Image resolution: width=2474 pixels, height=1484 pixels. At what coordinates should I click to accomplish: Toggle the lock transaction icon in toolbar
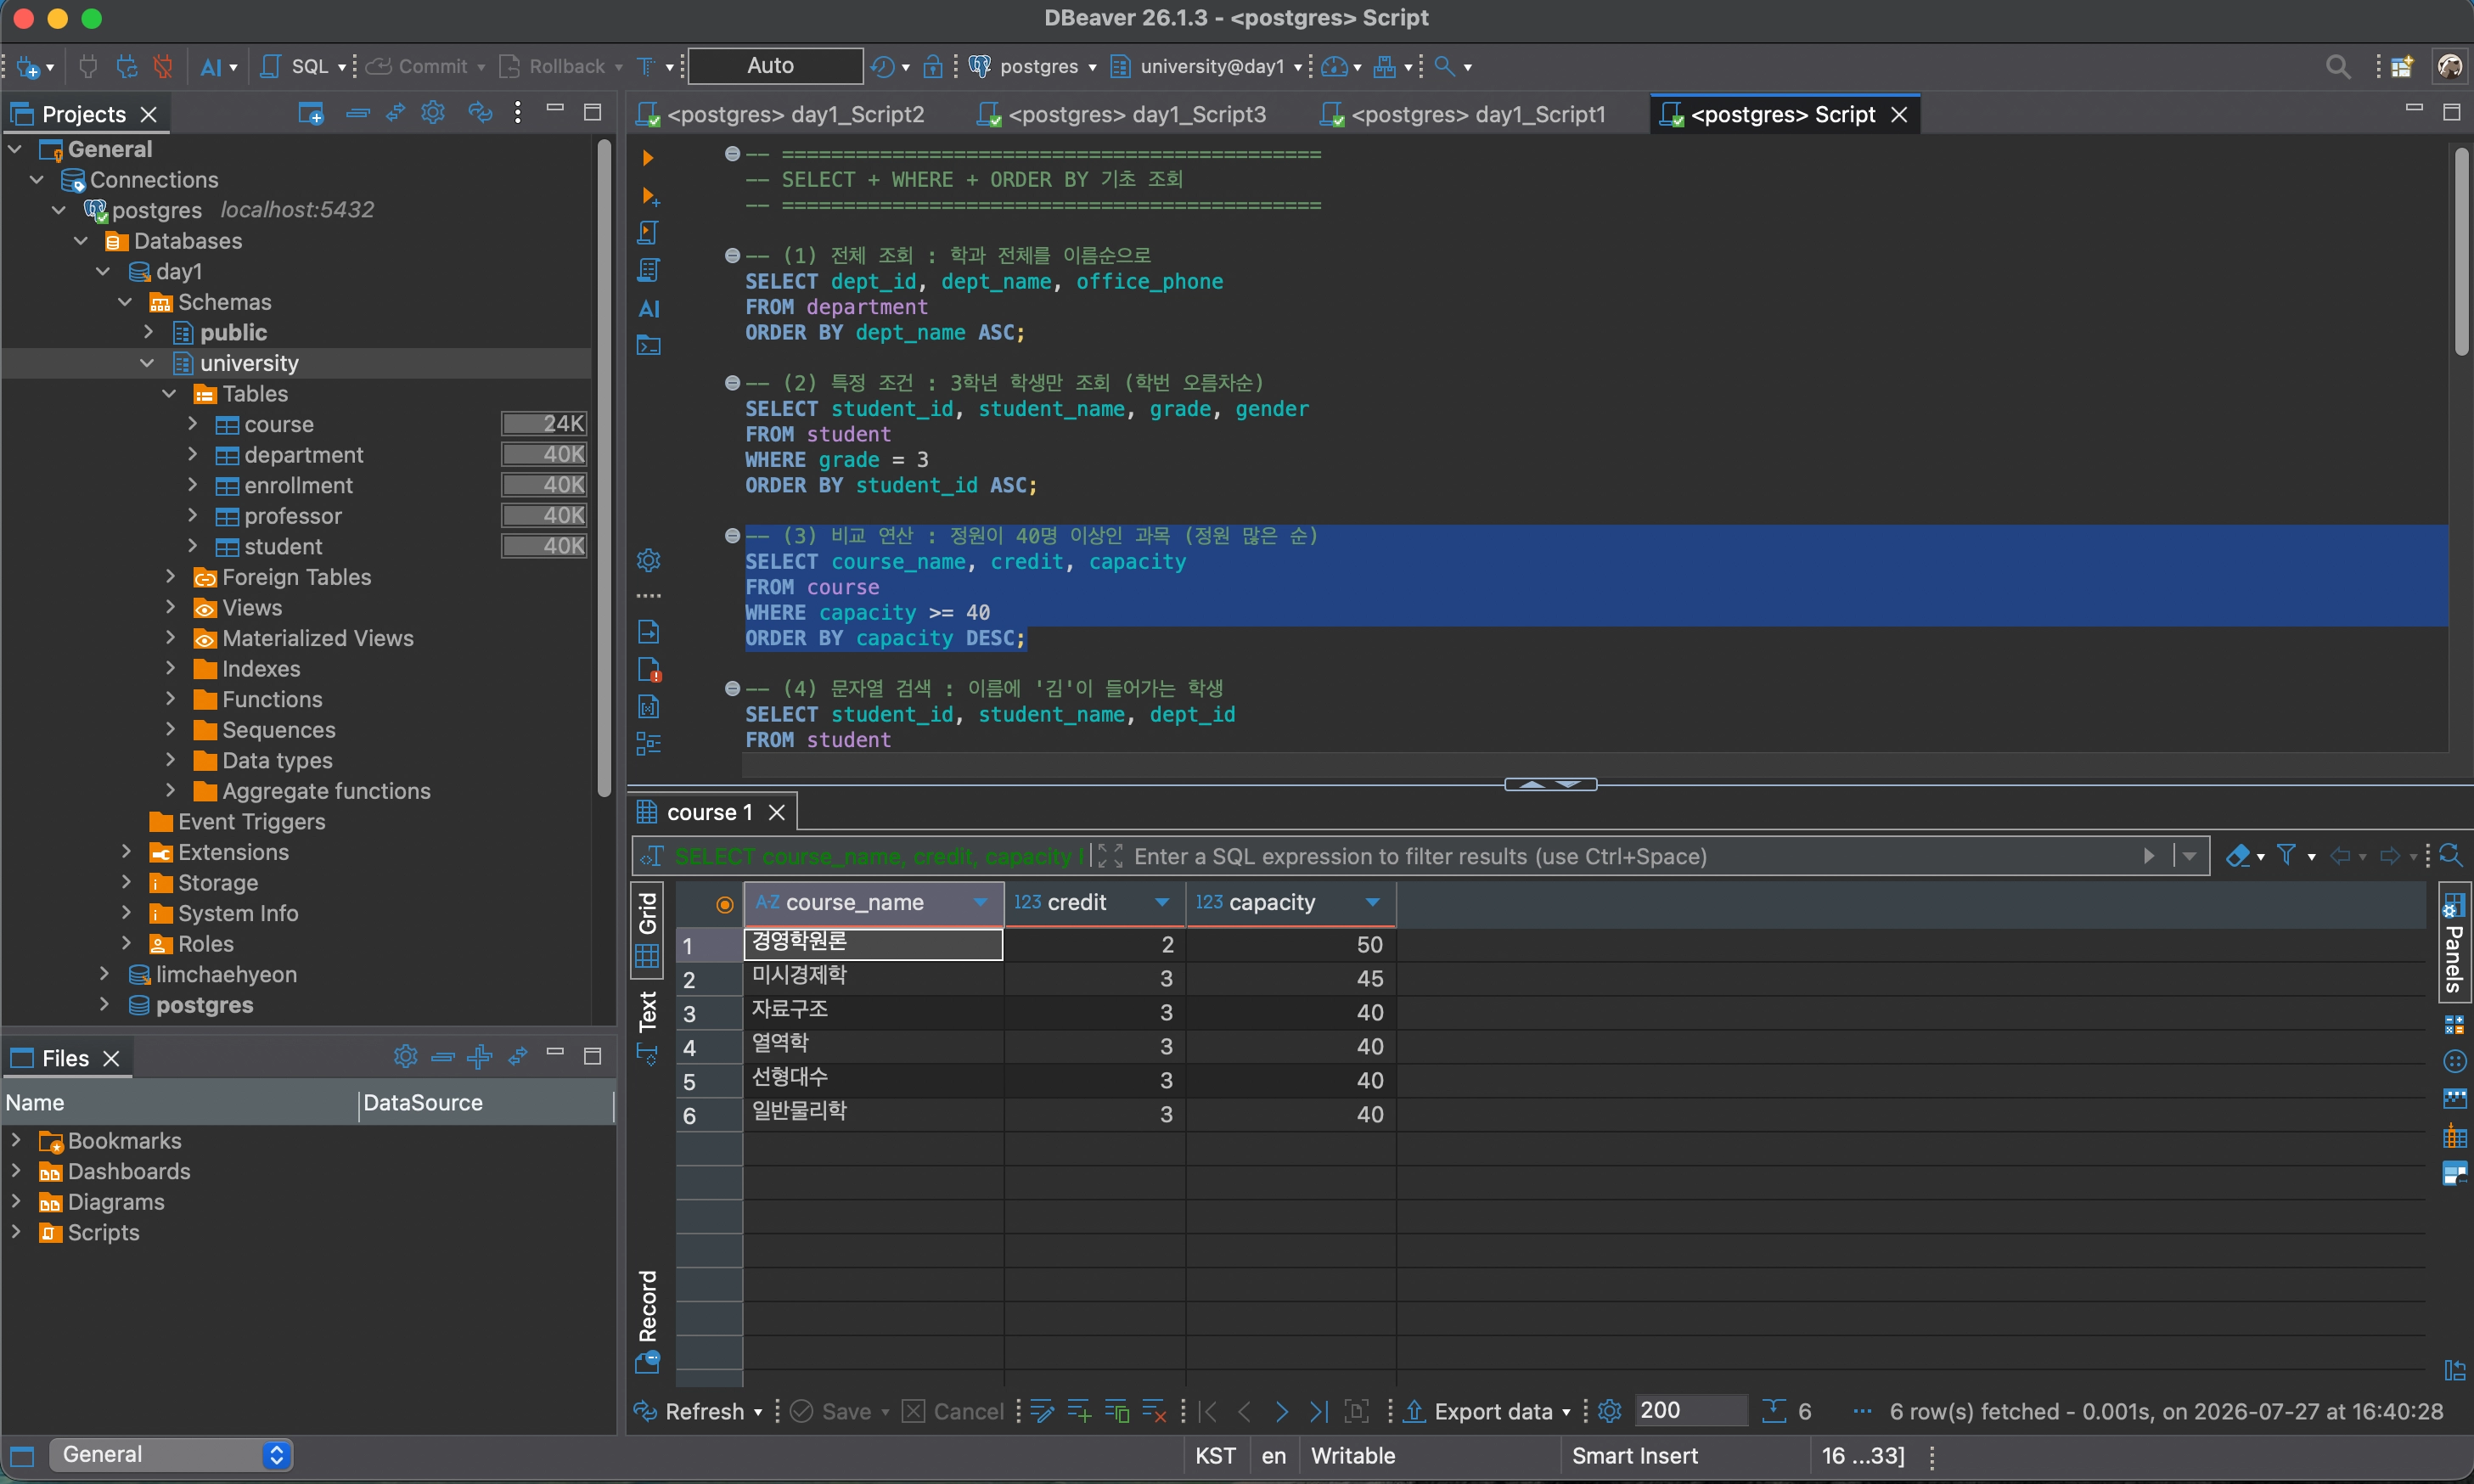[932, 66]
